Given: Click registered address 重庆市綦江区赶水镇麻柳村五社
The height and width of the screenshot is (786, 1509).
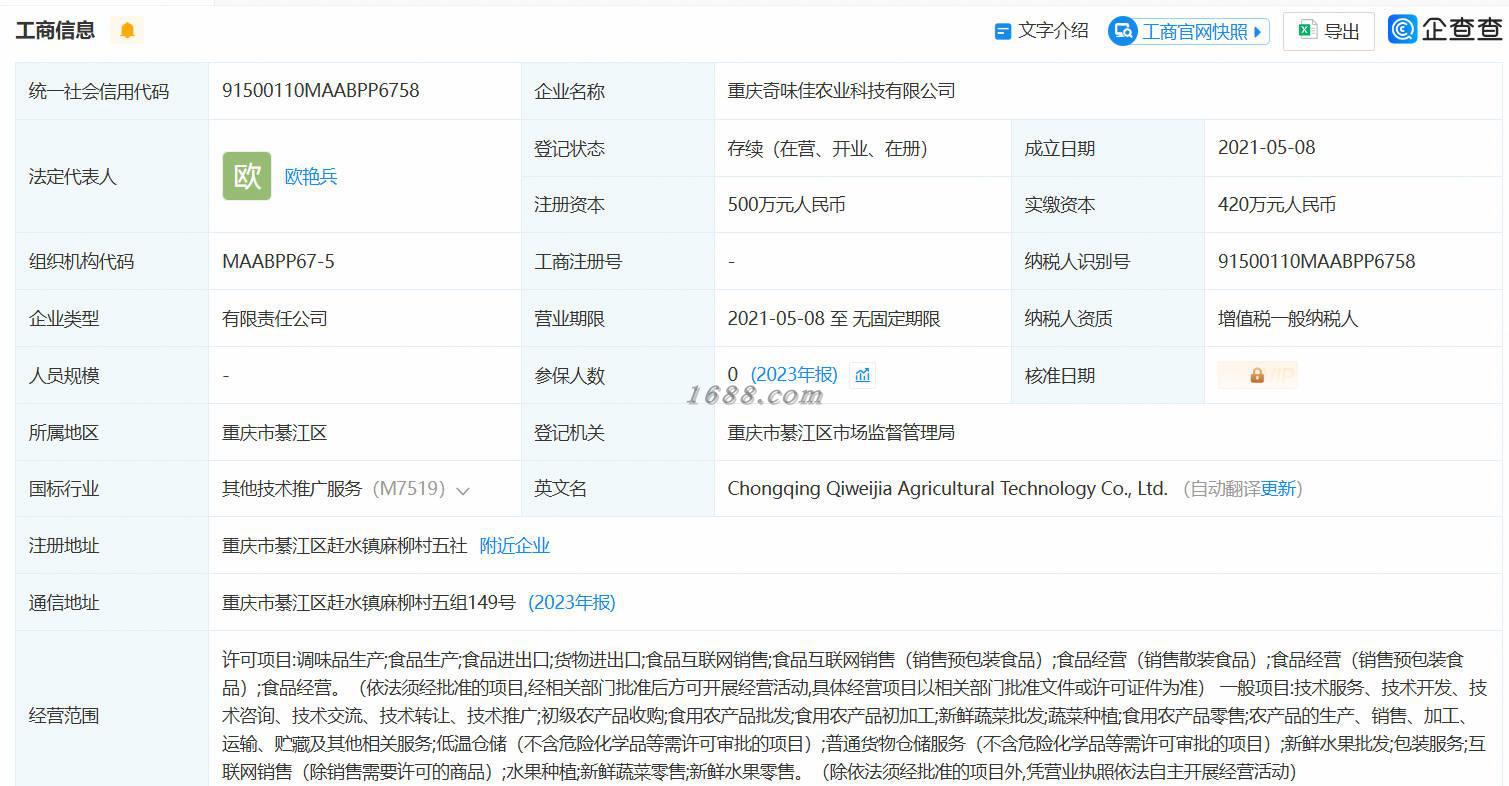Looking at the screenshot, I should click(345, 546).
